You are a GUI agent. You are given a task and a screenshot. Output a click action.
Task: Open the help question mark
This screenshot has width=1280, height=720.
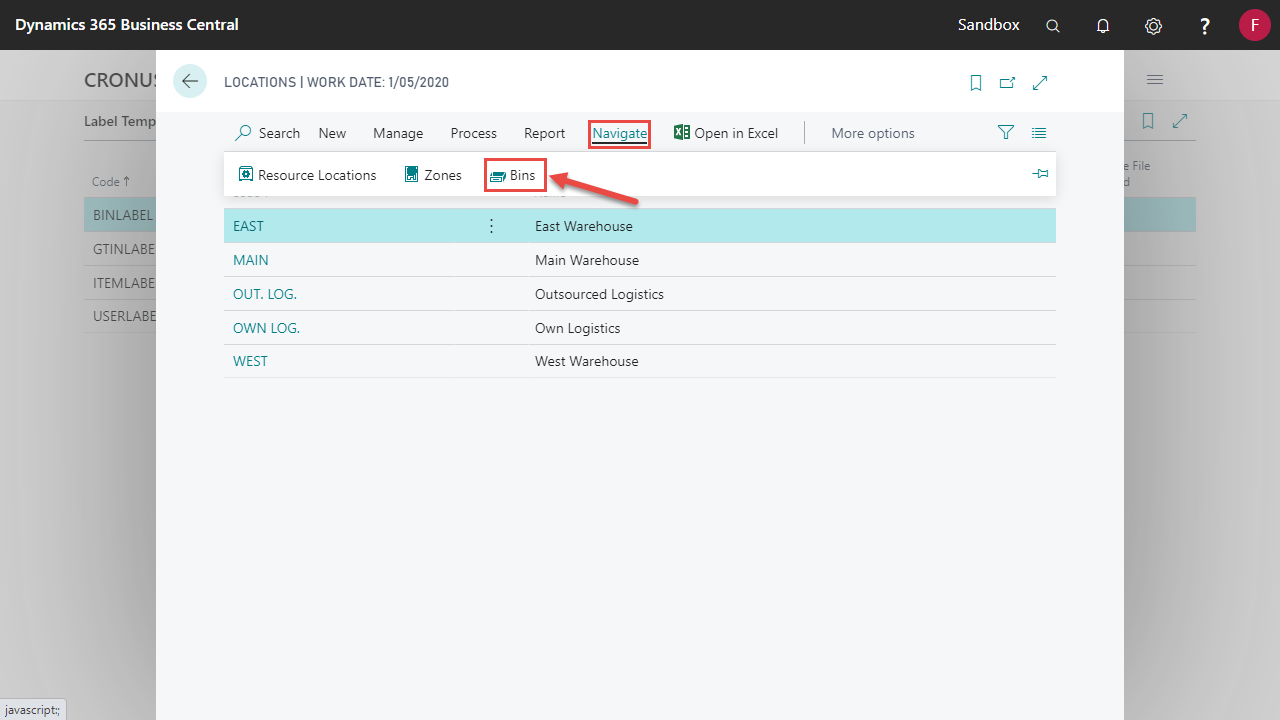pyautogui.click(x=1205, y=26)
